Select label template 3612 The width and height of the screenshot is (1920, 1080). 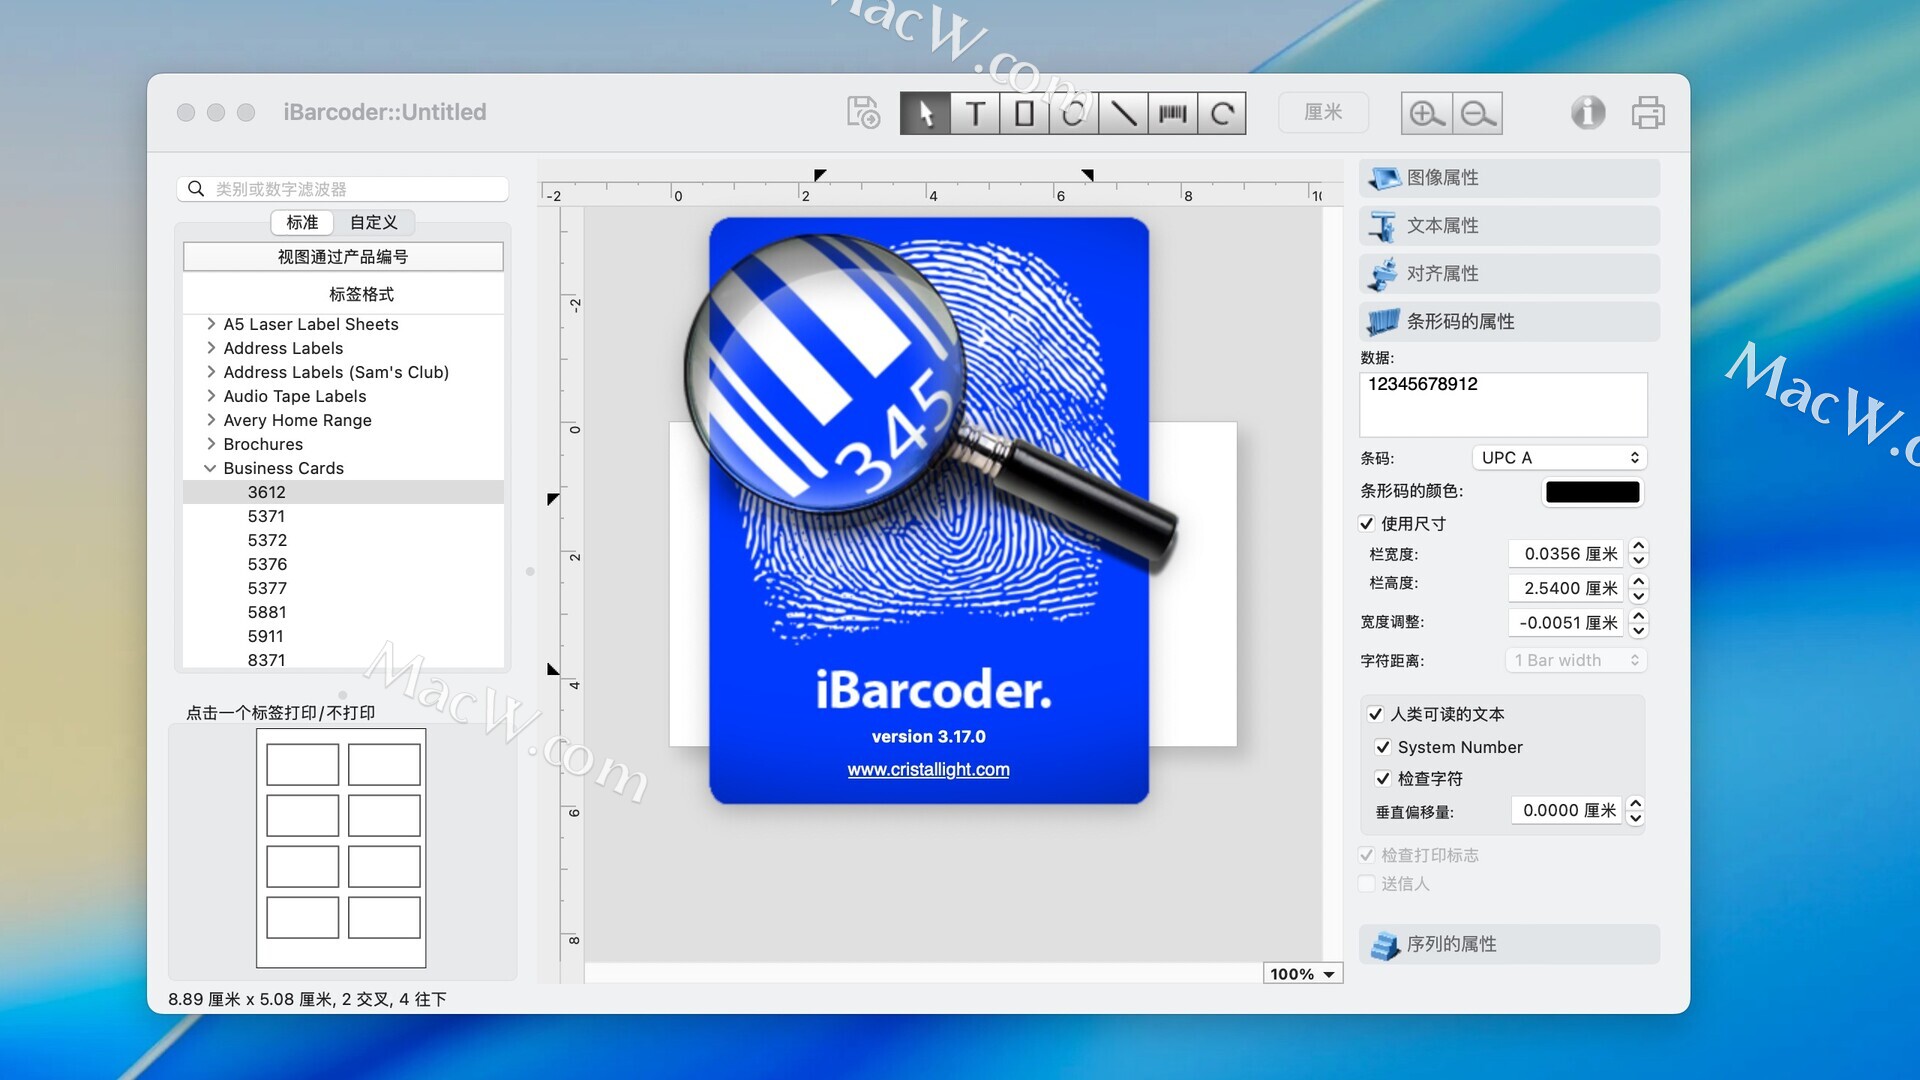point(343,492)
